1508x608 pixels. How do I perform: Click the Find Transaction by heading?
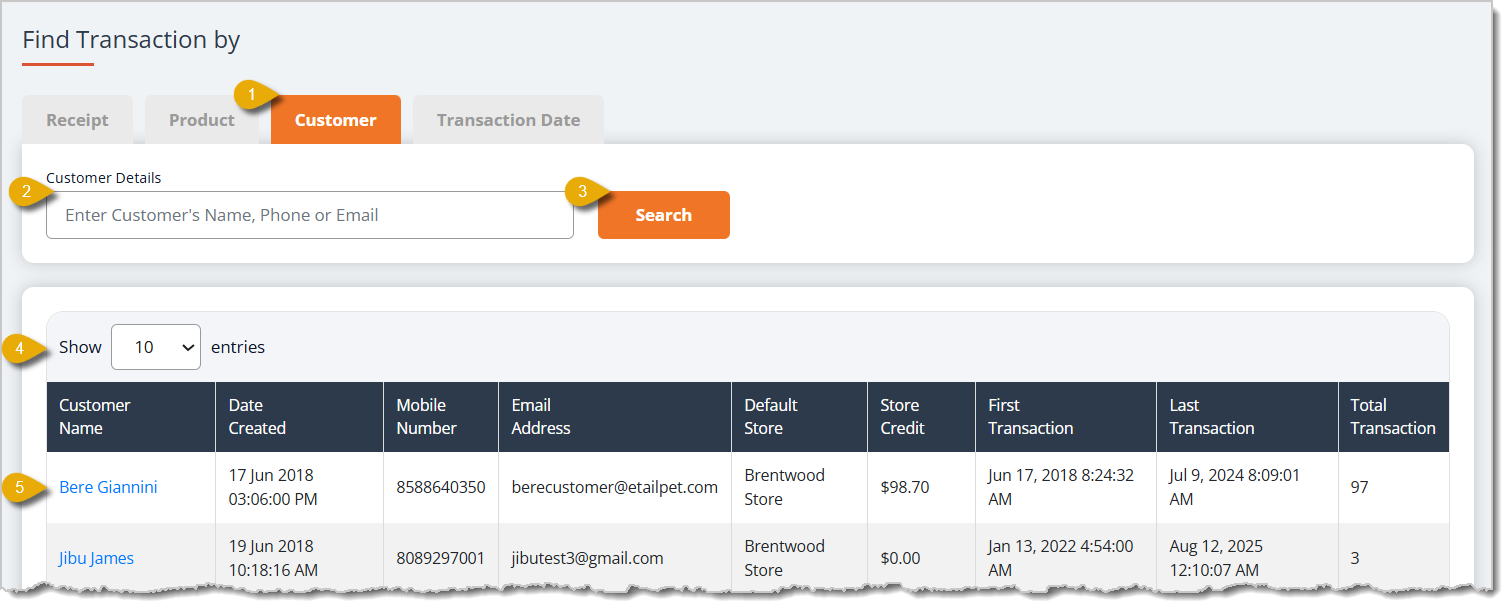(x=131, y=40)
